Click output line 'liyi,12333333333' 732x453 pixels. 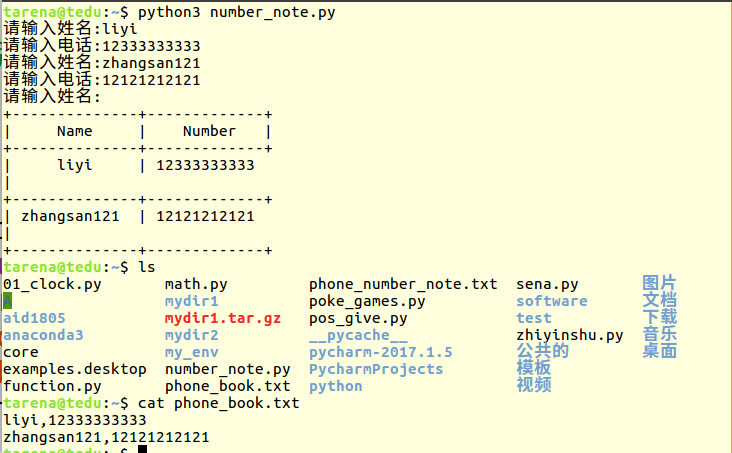click(75, 420)
